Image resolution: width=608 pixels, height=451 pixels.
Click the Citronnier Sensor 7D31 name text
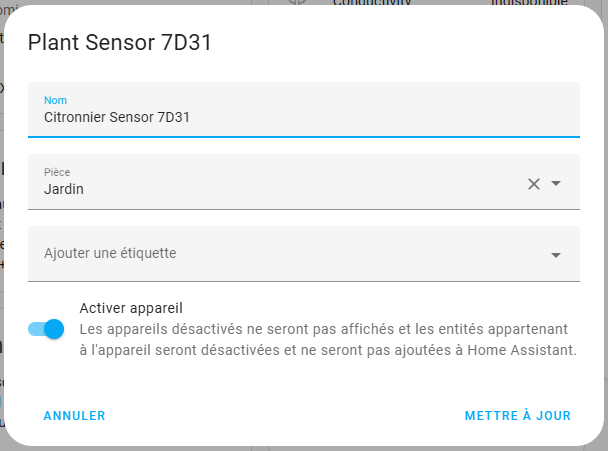pos(117,117)
